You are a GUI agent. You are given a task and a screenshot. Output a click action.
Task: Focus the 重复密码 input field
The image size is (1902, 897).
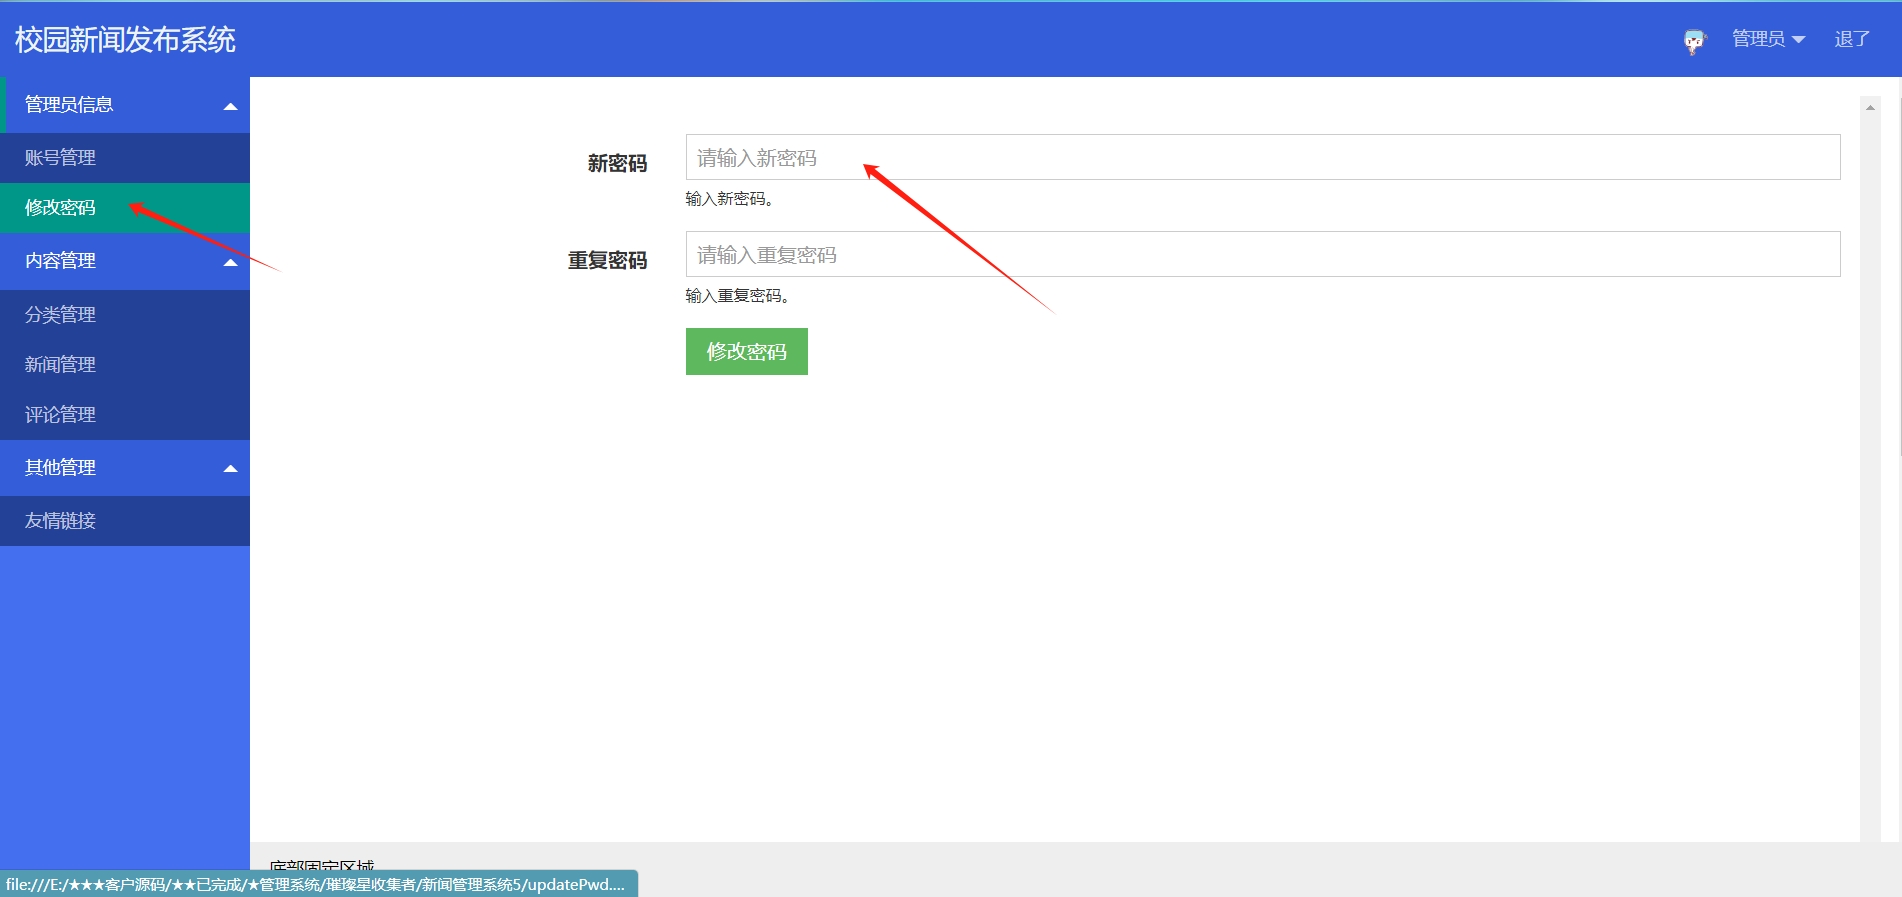coord(1263,254)
